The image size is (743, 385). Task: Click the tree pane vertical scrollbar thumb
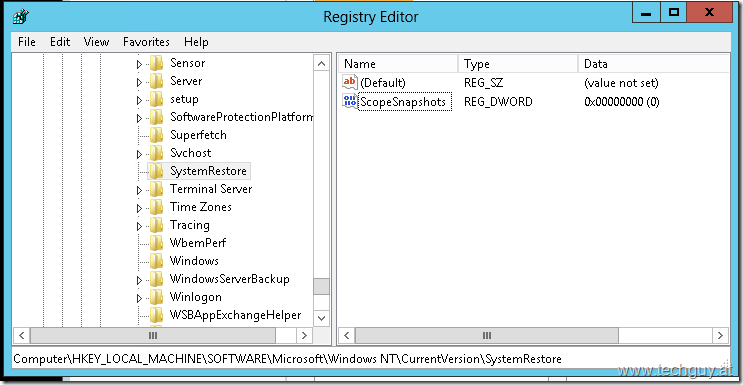pos(321,286)
